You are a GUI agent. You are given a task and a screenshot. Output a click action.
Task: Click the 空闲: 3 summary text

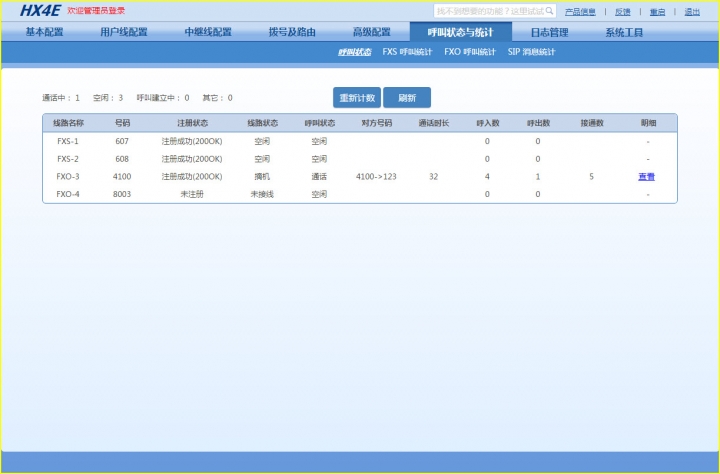108,98
